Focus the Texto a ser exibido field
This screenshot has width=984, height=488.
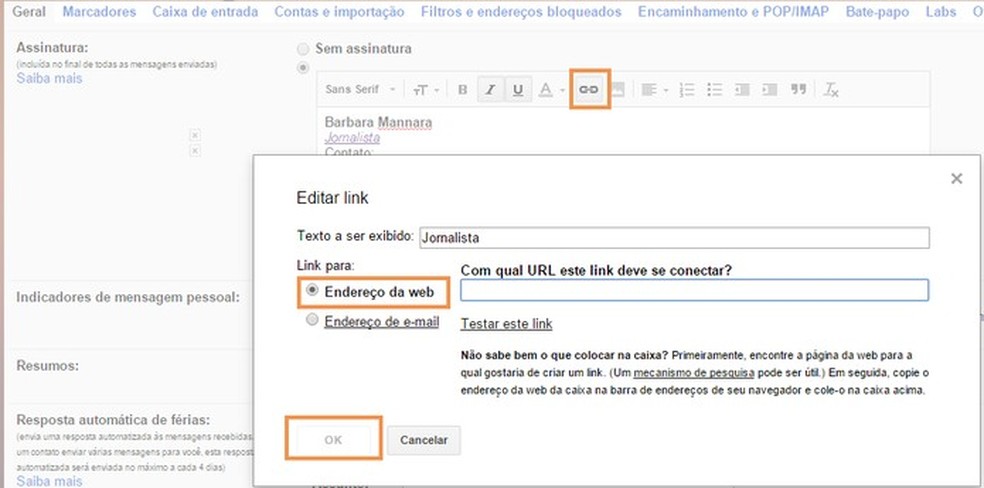pos(674,238)
